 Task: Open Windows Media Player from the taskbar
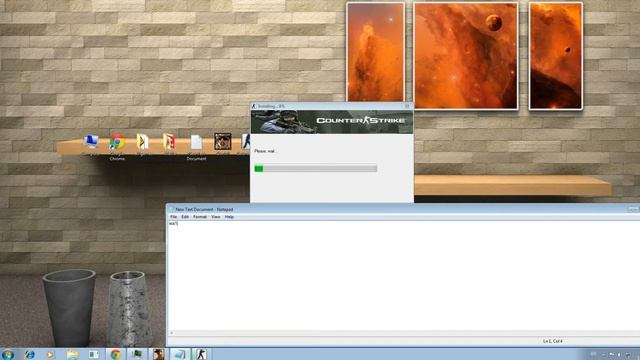click(50, 355)
